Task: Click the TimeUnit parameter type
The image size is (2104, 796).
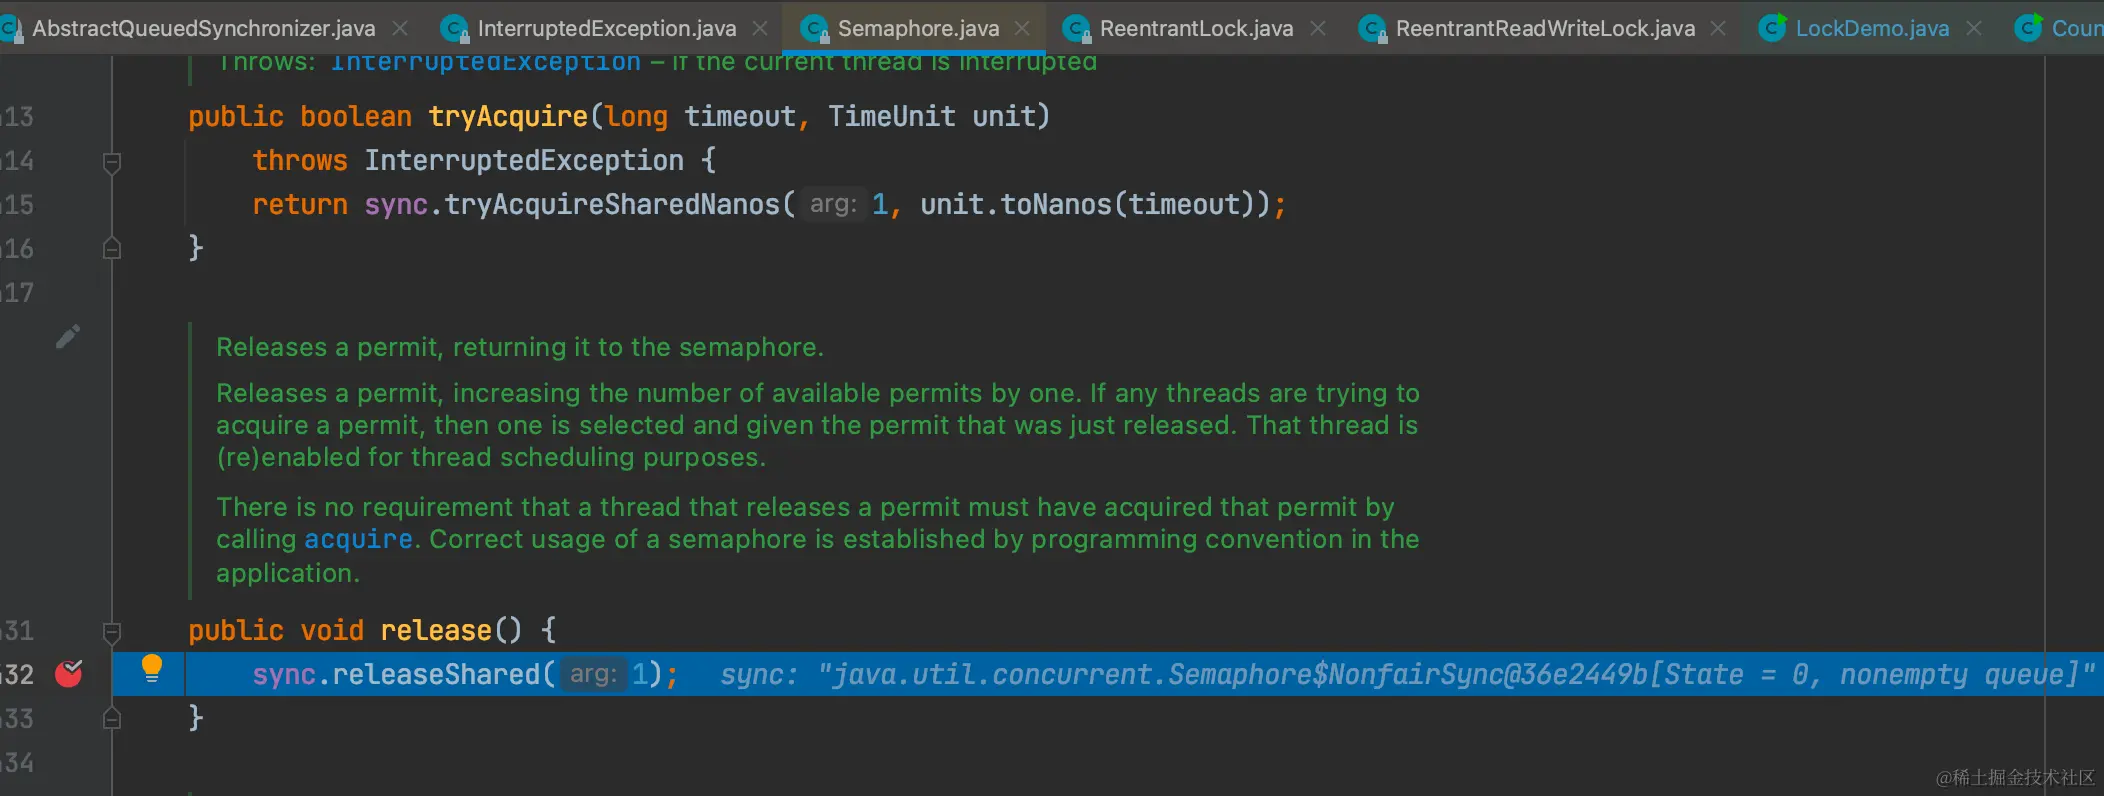Action: pos(892,117)
